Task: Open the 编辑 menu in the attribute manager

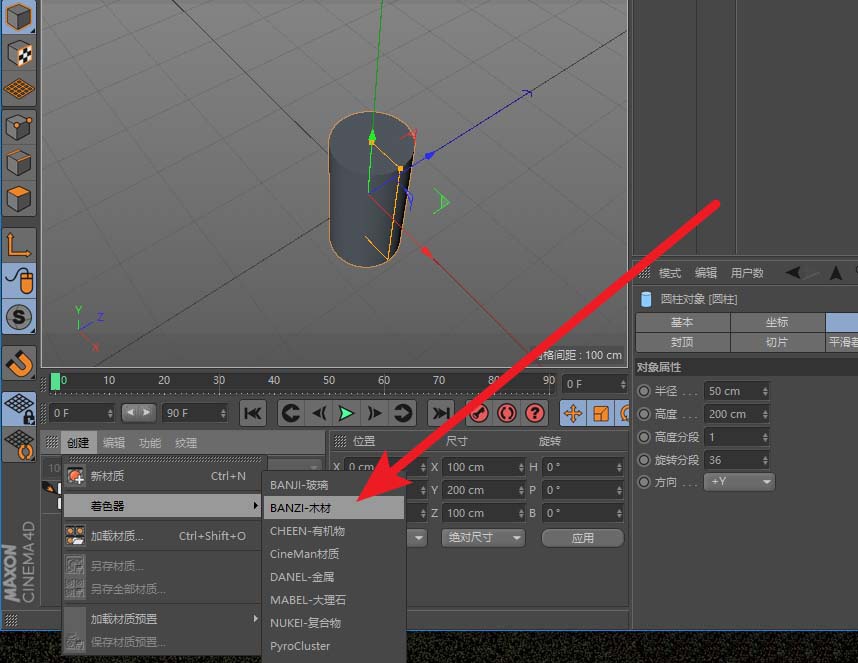Action: pyautogui.click(x=705, y=271)
